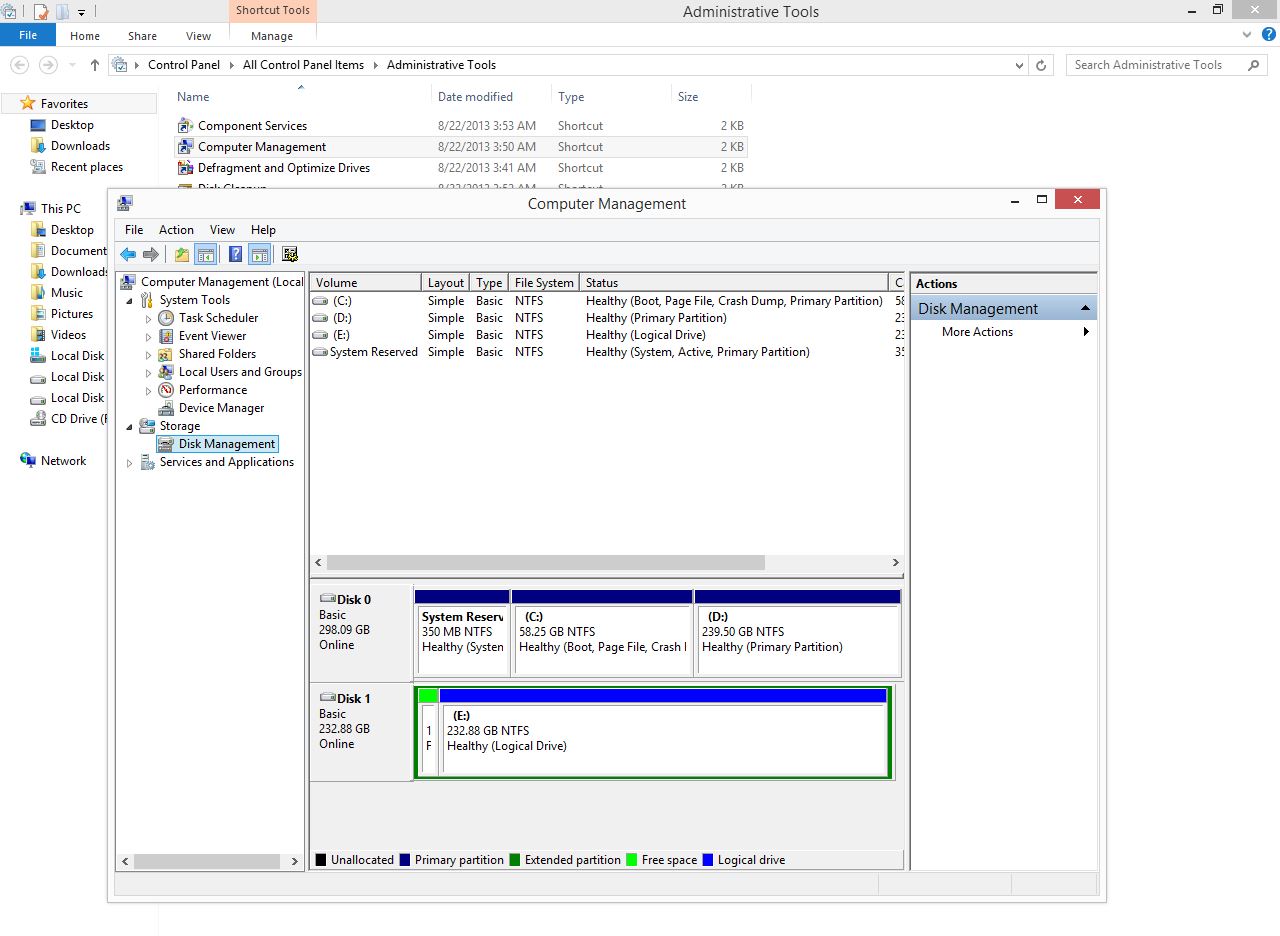Image resolution: width=1280 pixels, height=936 pixels.
Task: Switch to the Share tab in Explorer ribbon
Action: tap(142, 36)
